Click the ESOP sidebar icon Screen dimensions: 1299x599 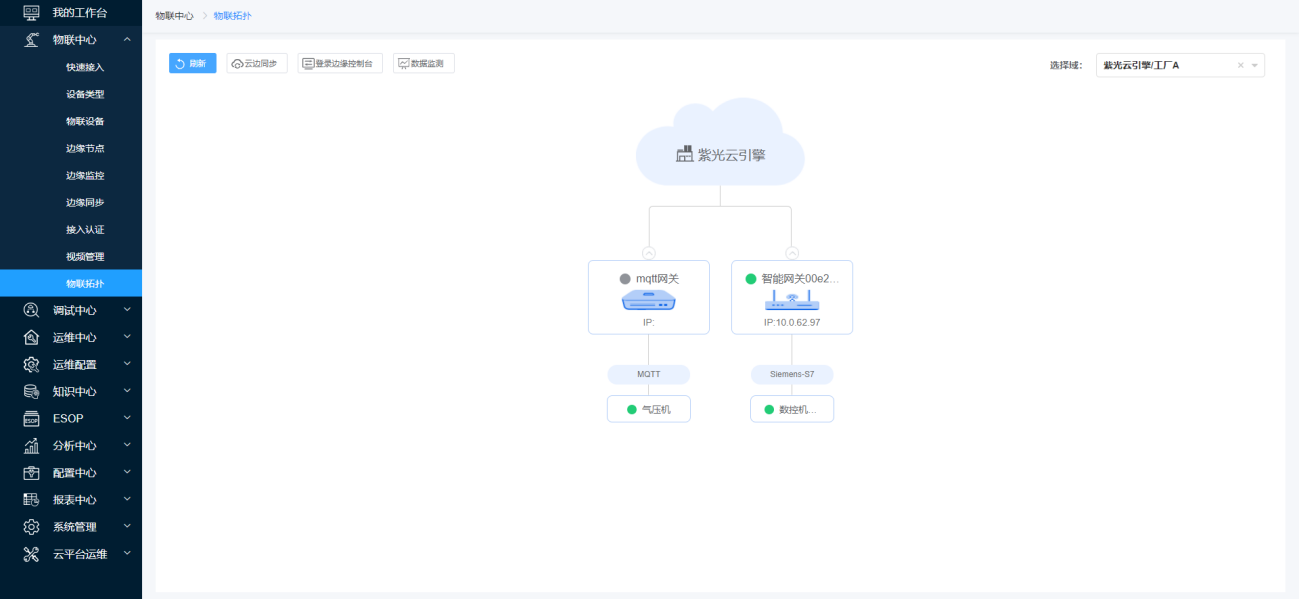(31, 418)
